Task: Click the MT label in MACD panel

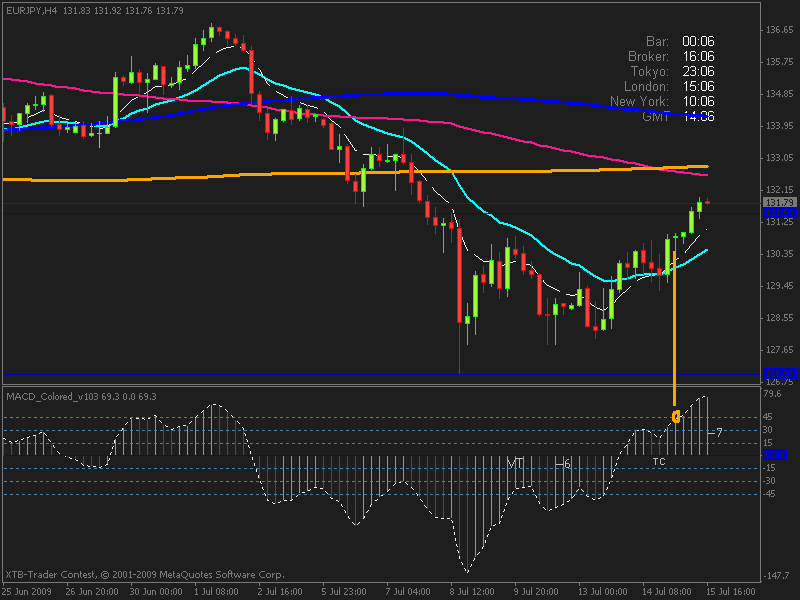Action: [515, 464]
